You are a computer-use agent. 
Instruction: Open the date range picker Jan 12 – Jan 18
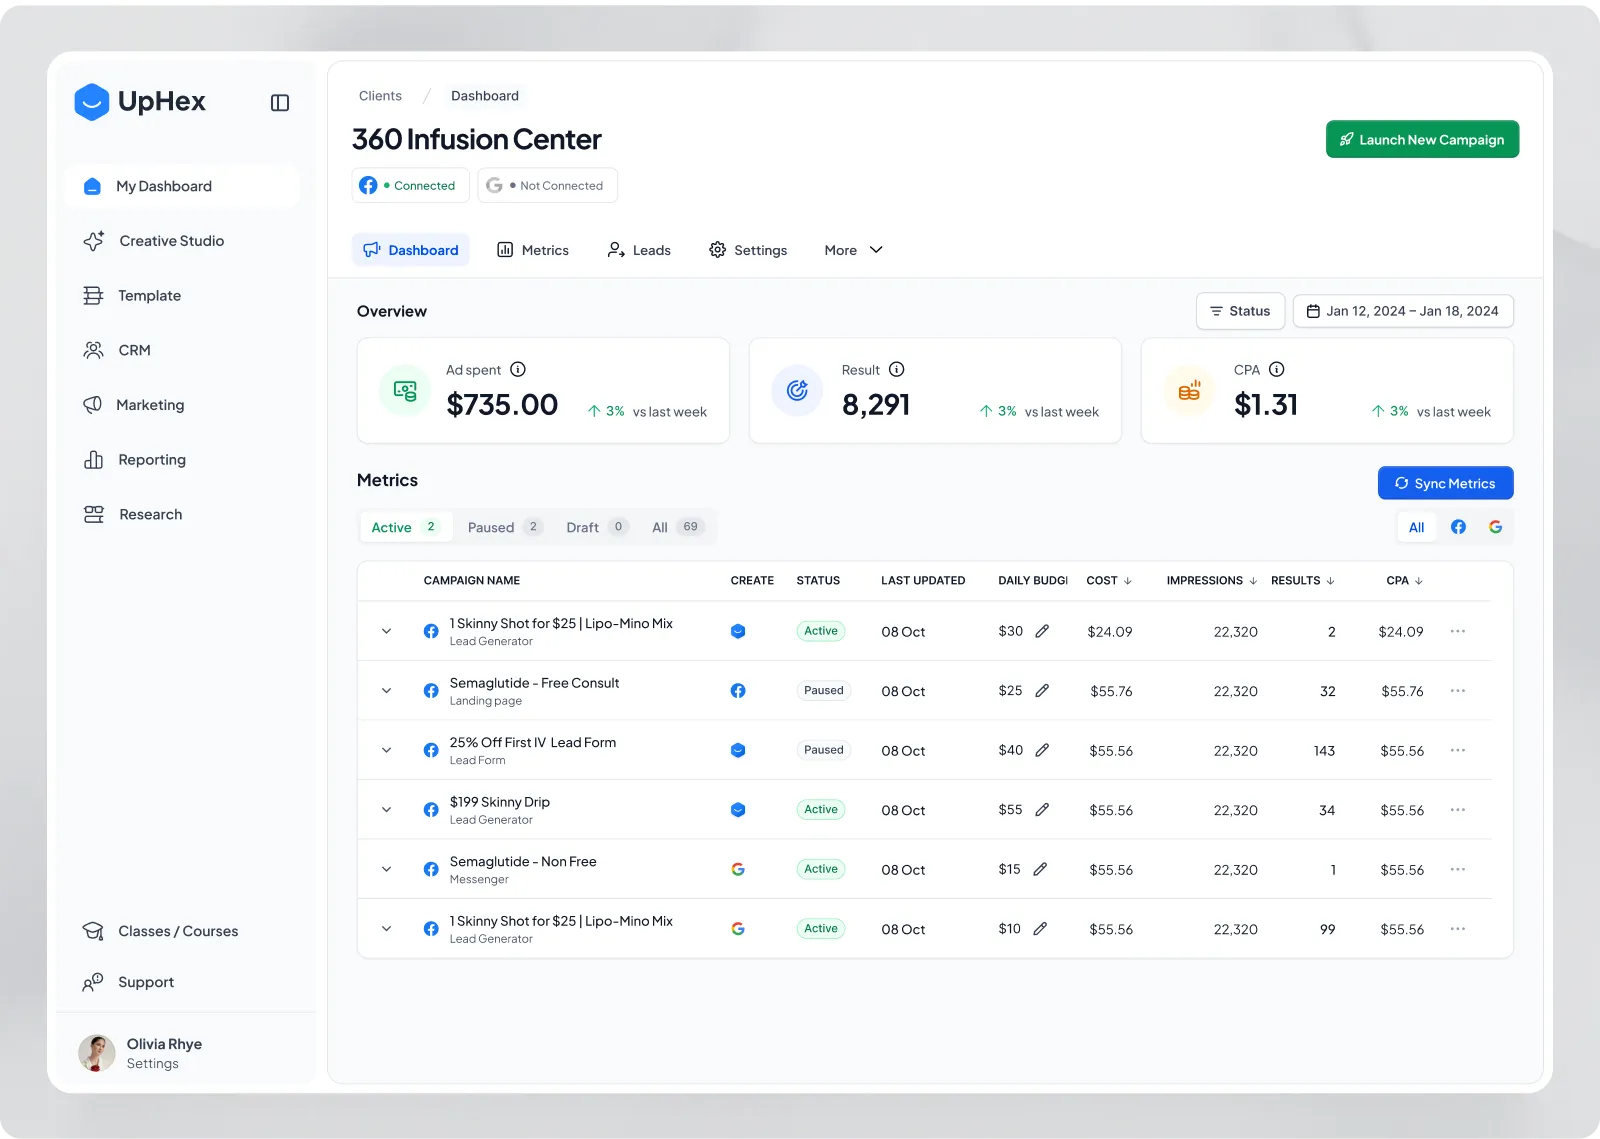coord(1403,311)
